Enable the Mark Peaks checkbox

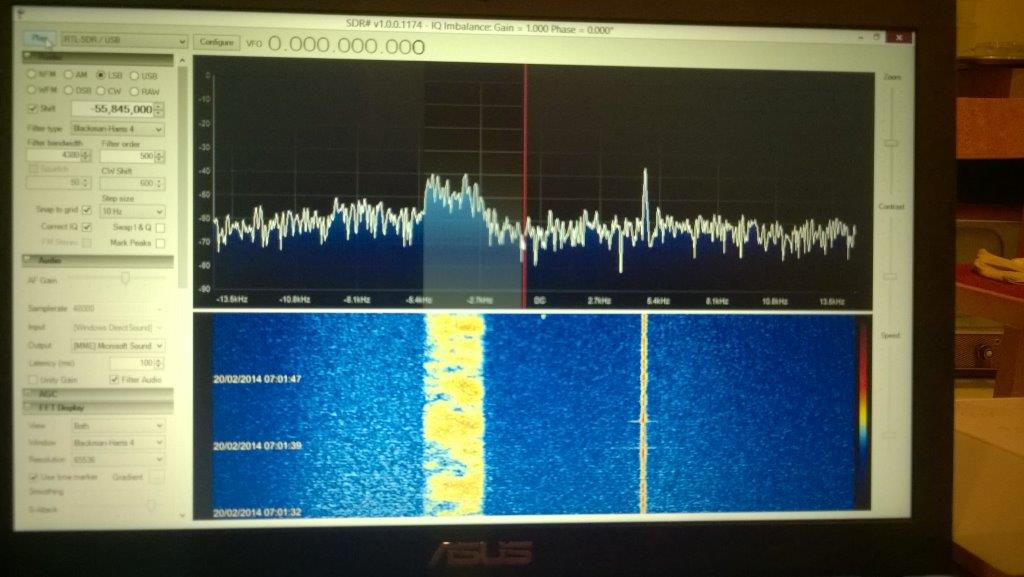click(x=160, y=243)
